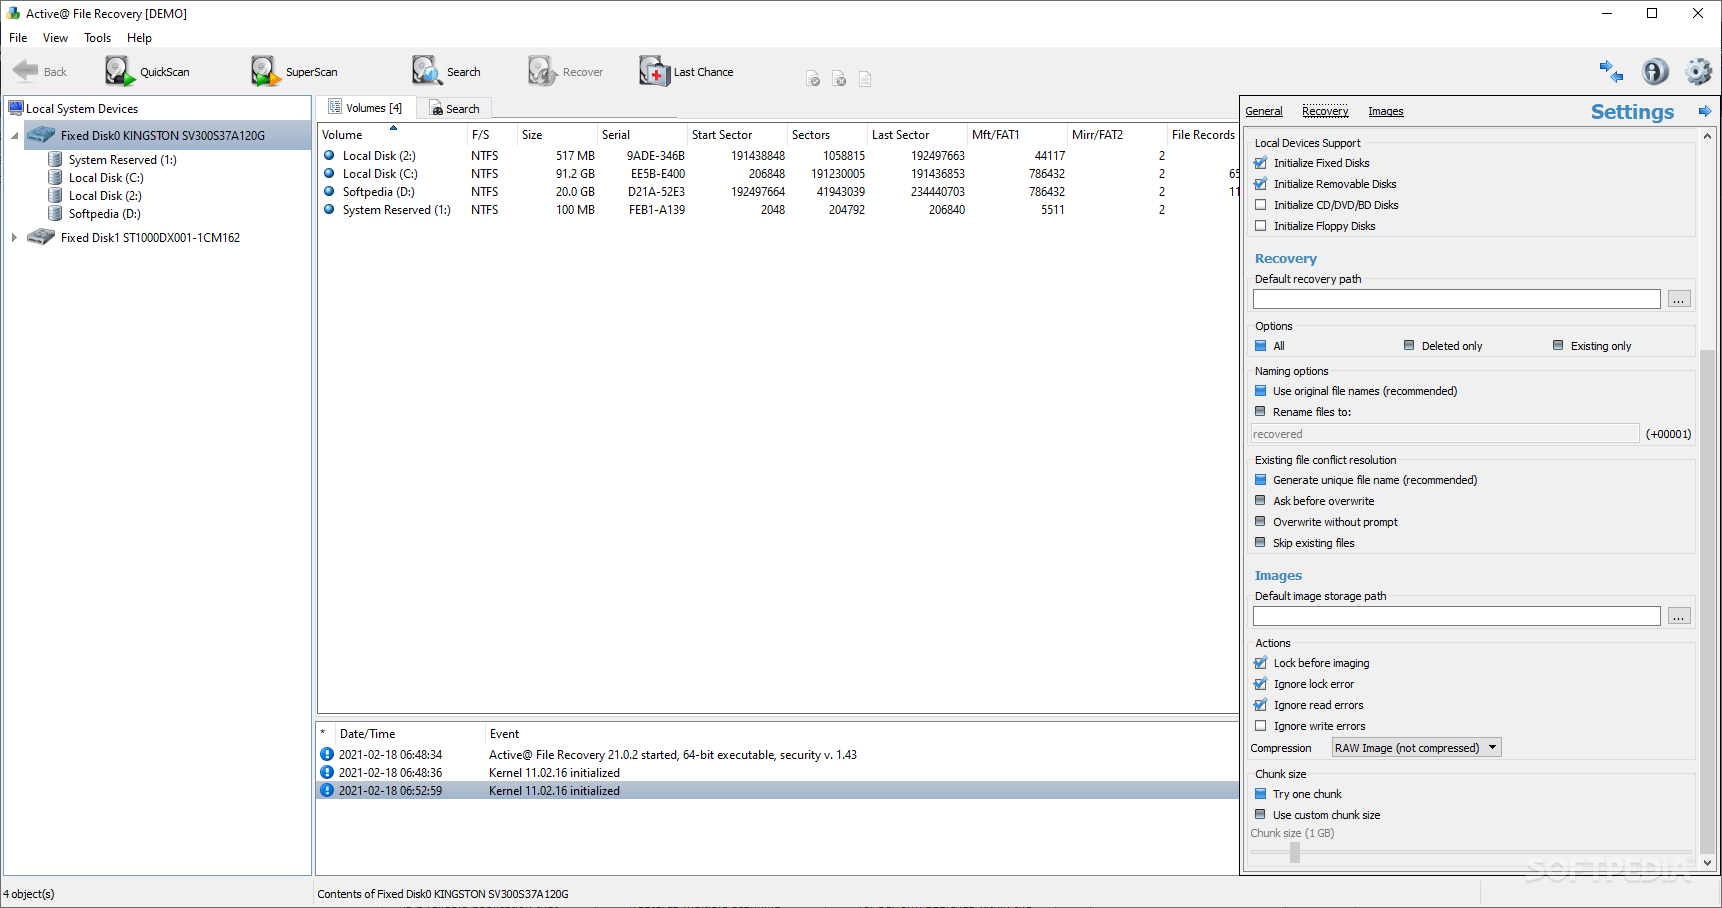Click the recovered file rename input field

(x=1445, y=433)
